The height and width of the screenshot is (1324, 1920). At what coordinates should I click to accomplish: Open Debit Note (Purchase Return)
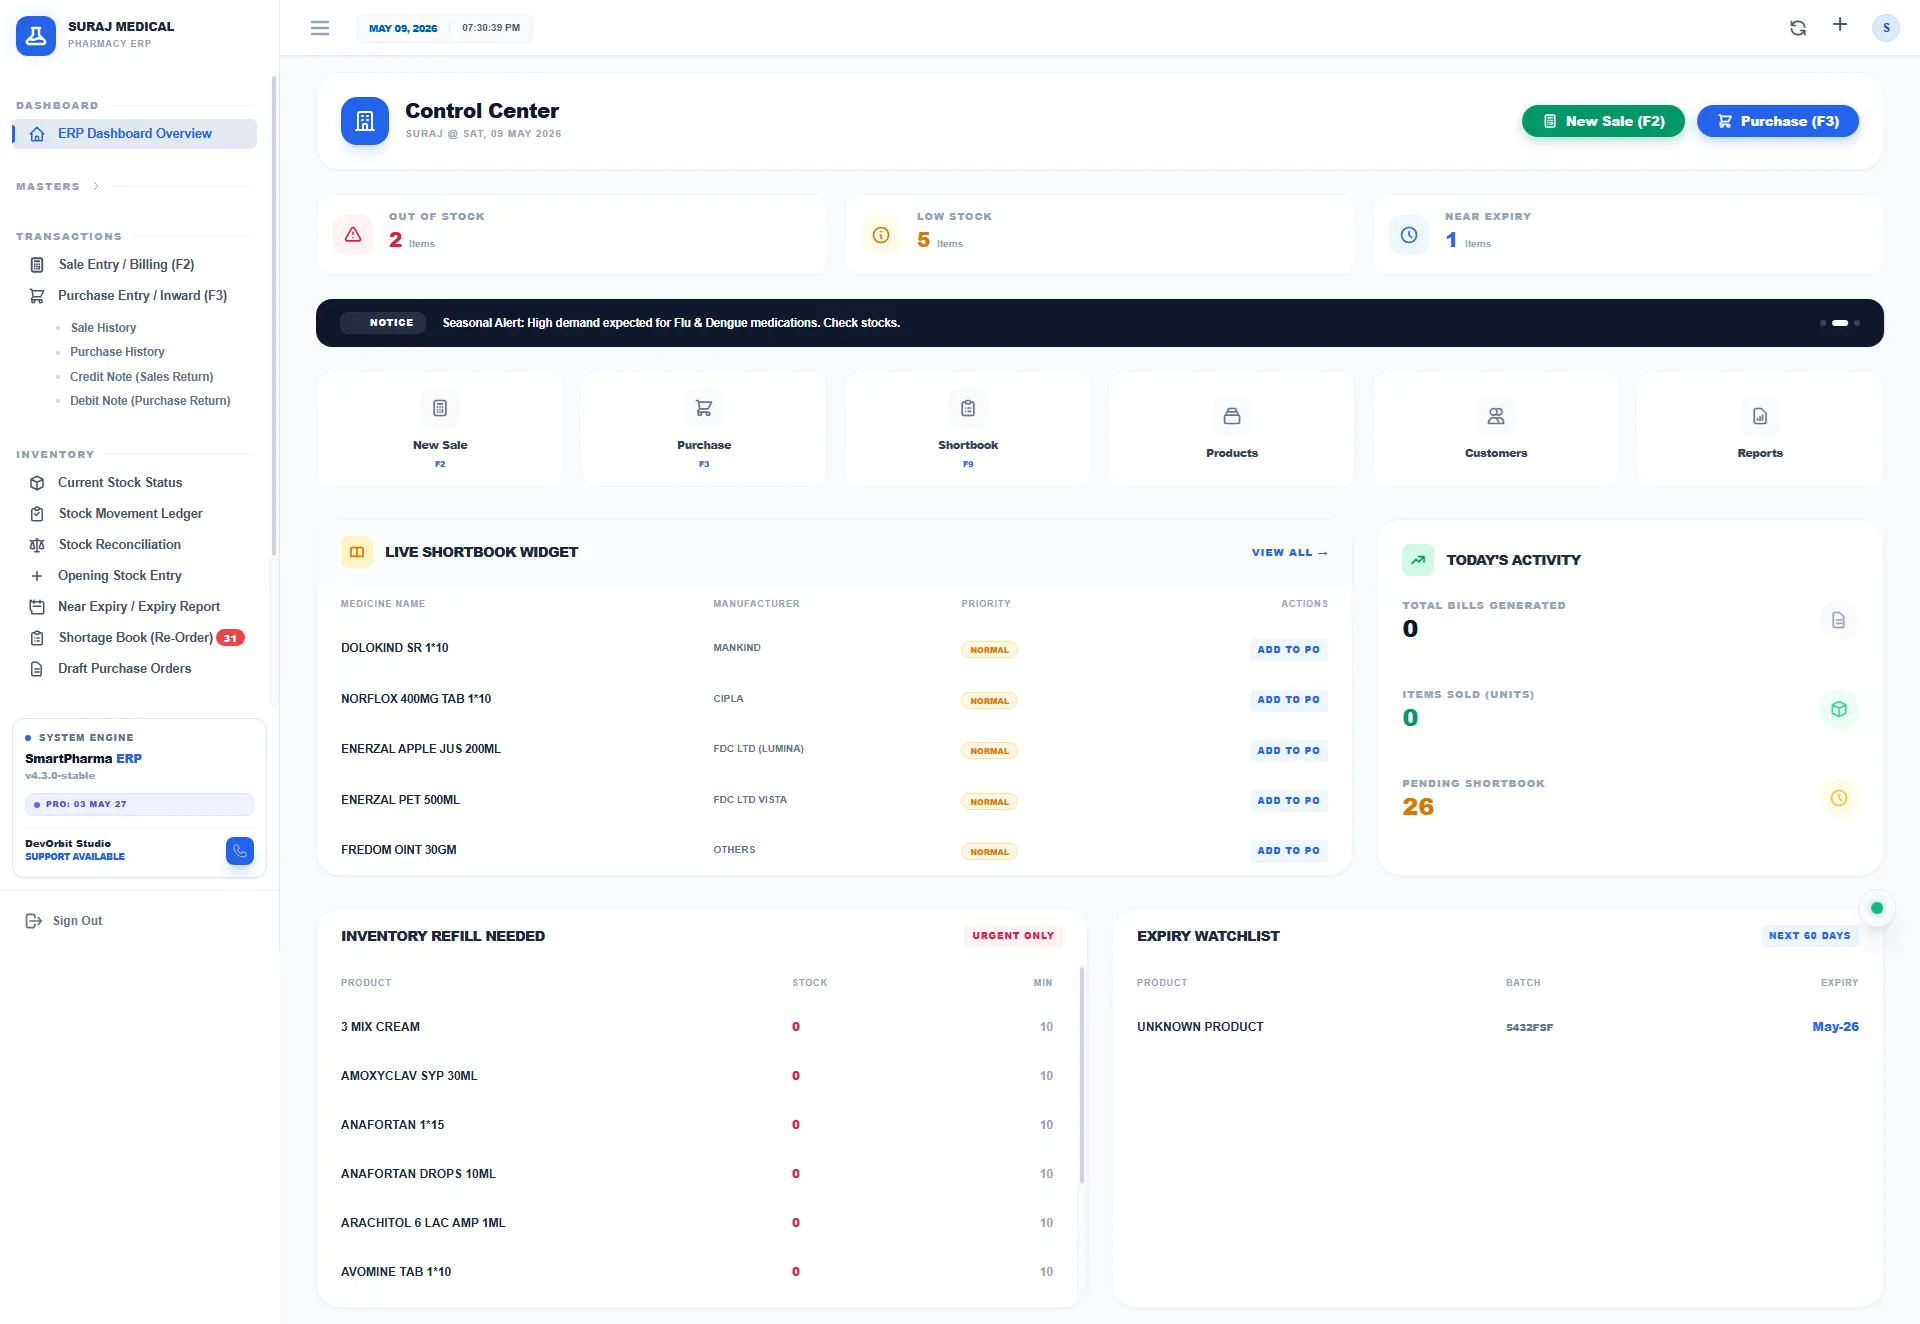tap(150, 401)
